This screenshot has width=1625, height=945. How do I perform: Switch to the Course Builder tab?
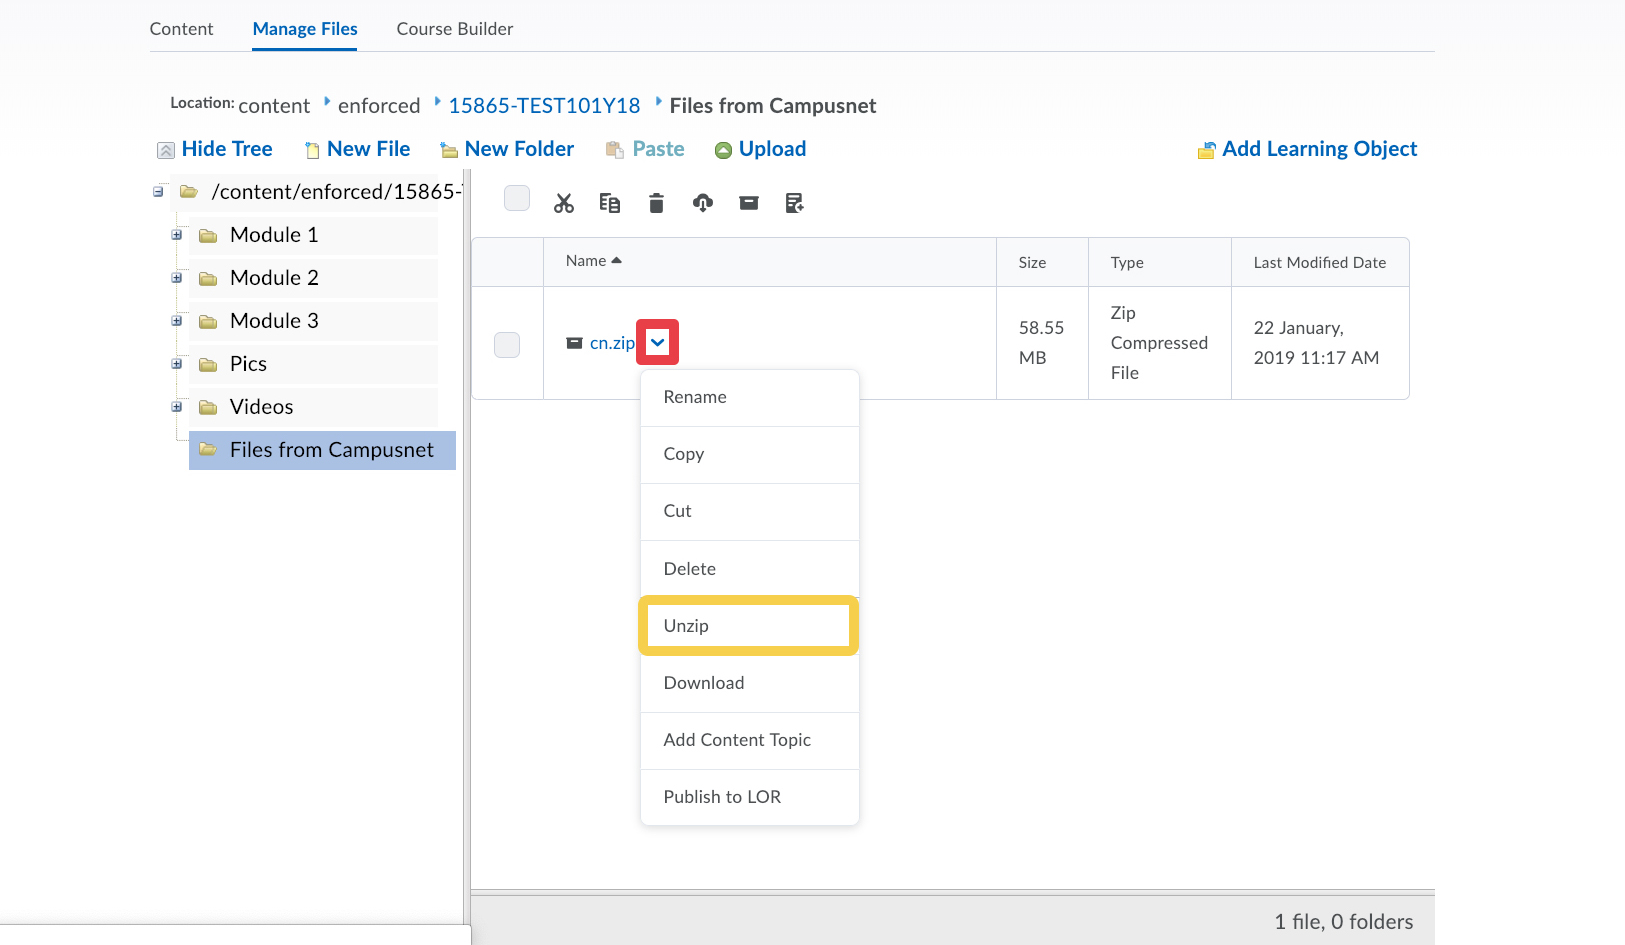(454, 29)
